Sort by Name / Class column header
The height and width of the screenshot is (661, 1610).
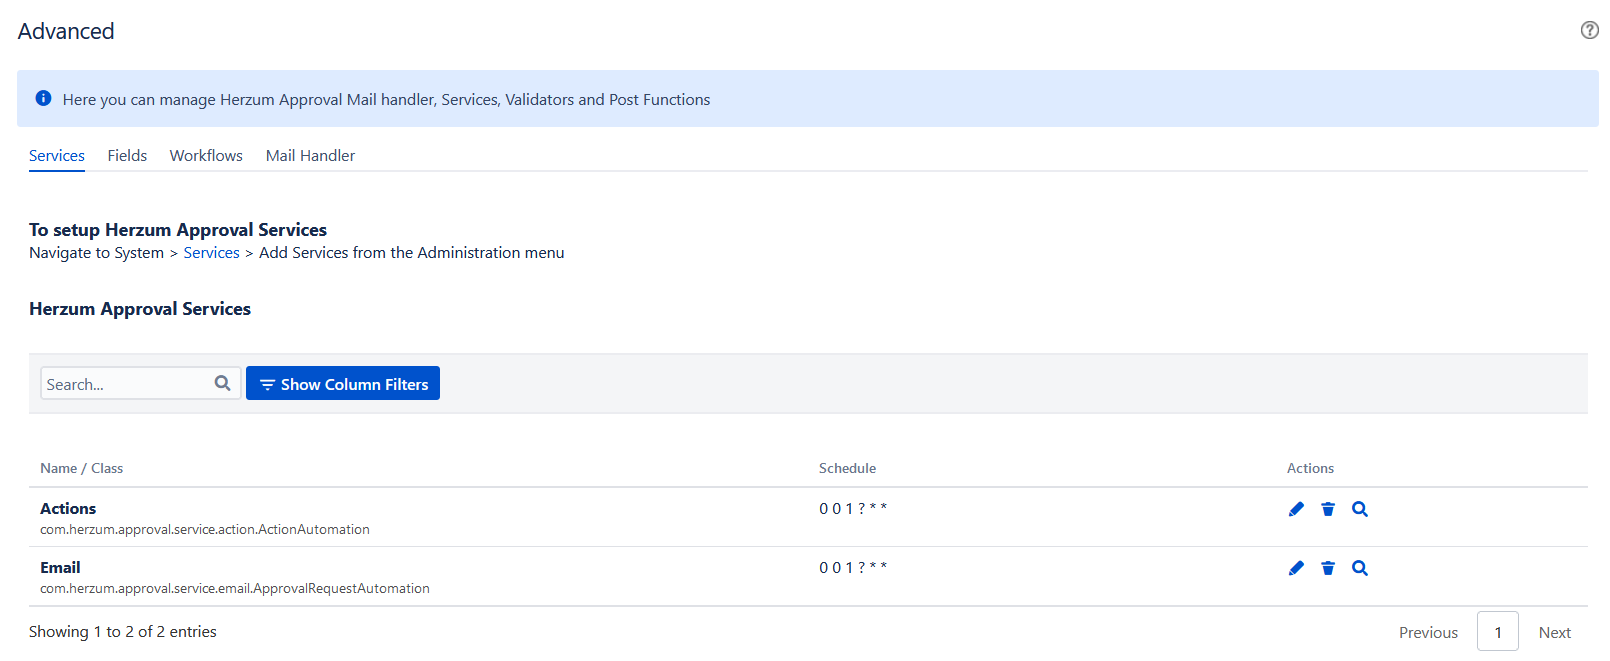click(x=82, y=468)
